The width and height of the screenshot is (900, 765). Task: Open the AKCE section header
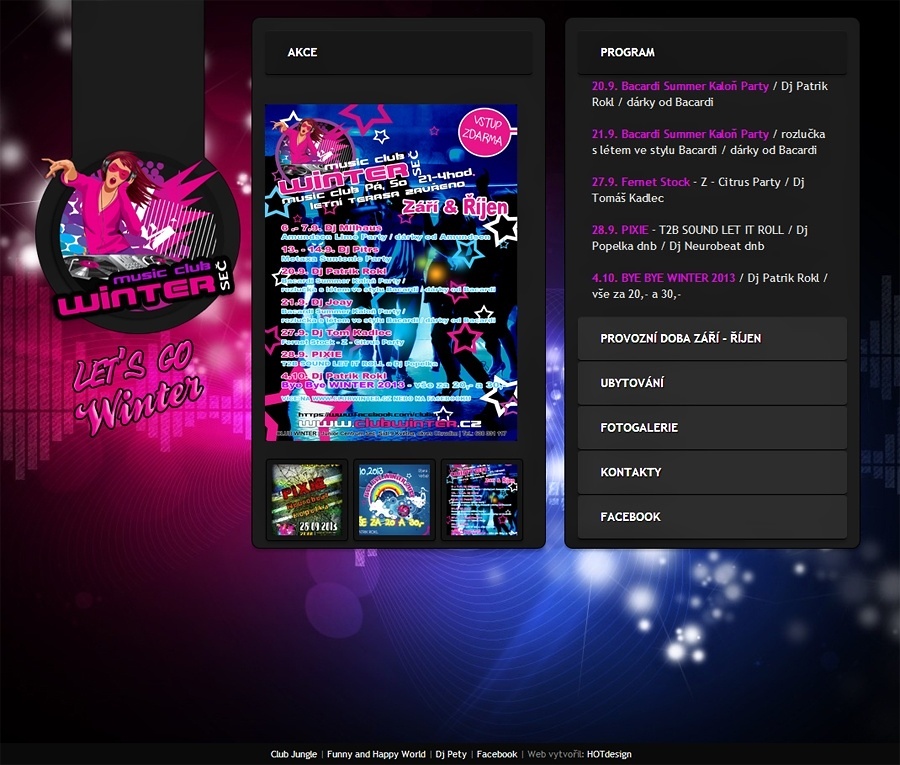pos(398,52)
